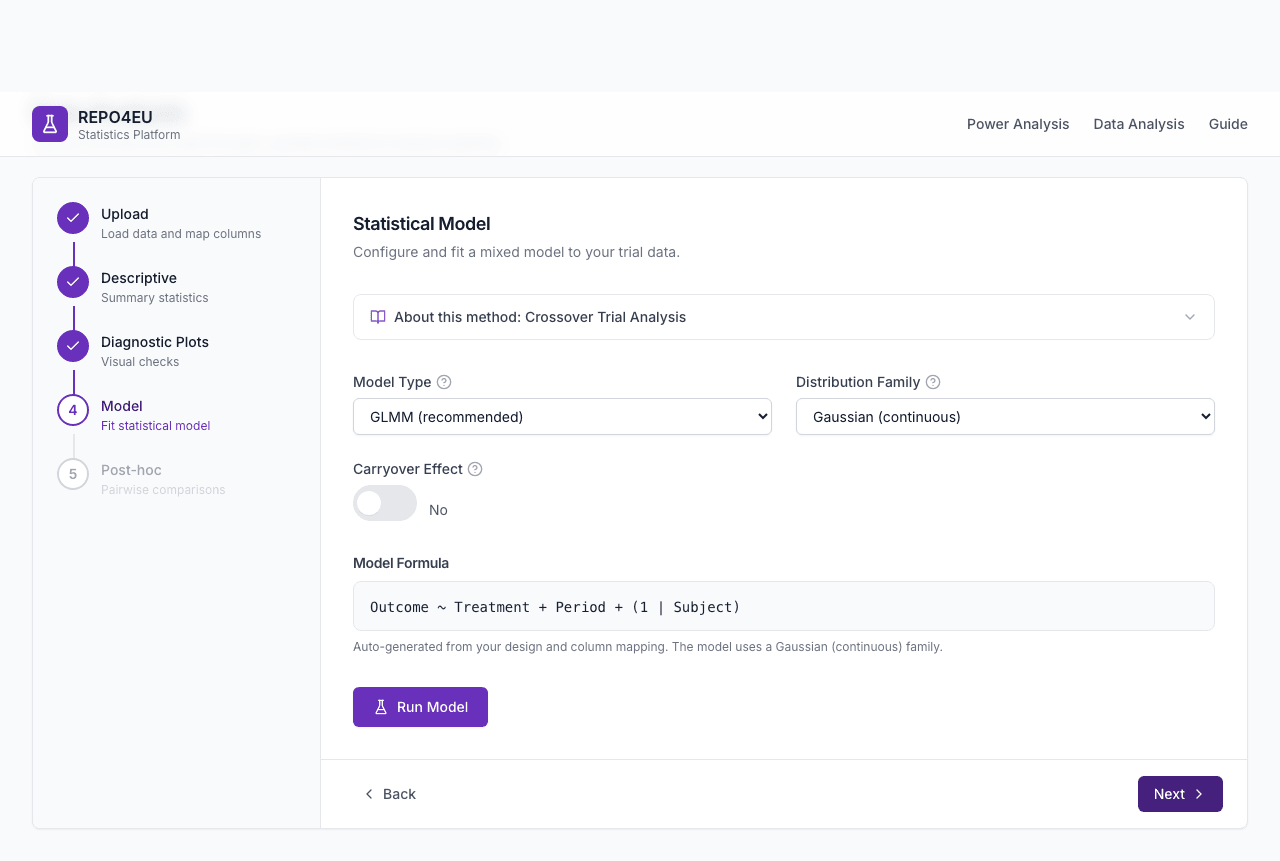1280x861 pixels.
Task: Open the Data Analysis menu
Action: (1139, 124)
